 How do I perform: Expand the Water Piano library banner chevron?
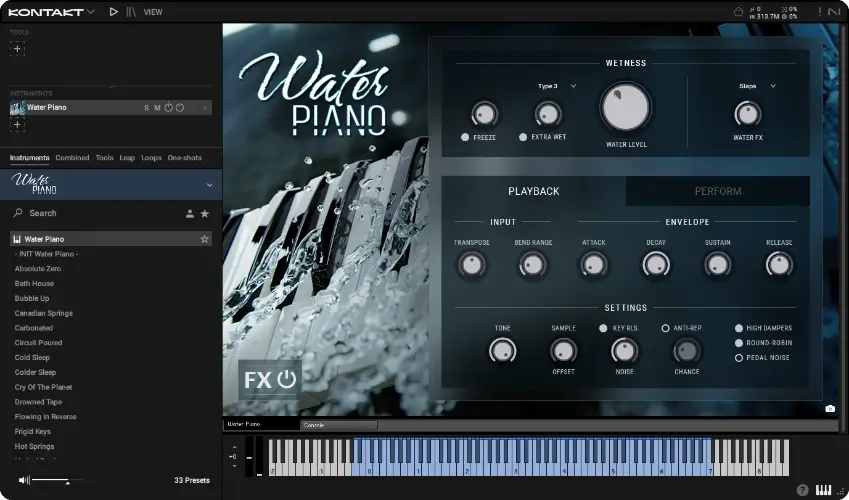click(x=209, y=185)
